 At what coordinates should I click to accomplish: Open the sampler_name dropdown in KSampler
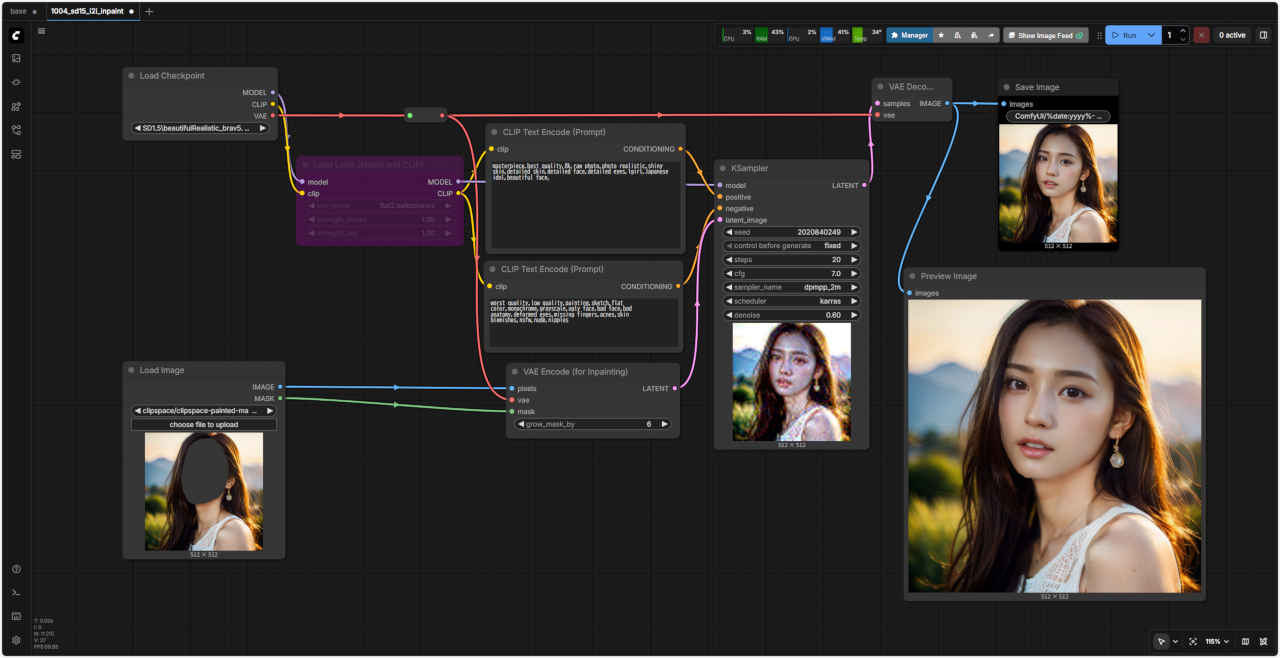point(791,287)
